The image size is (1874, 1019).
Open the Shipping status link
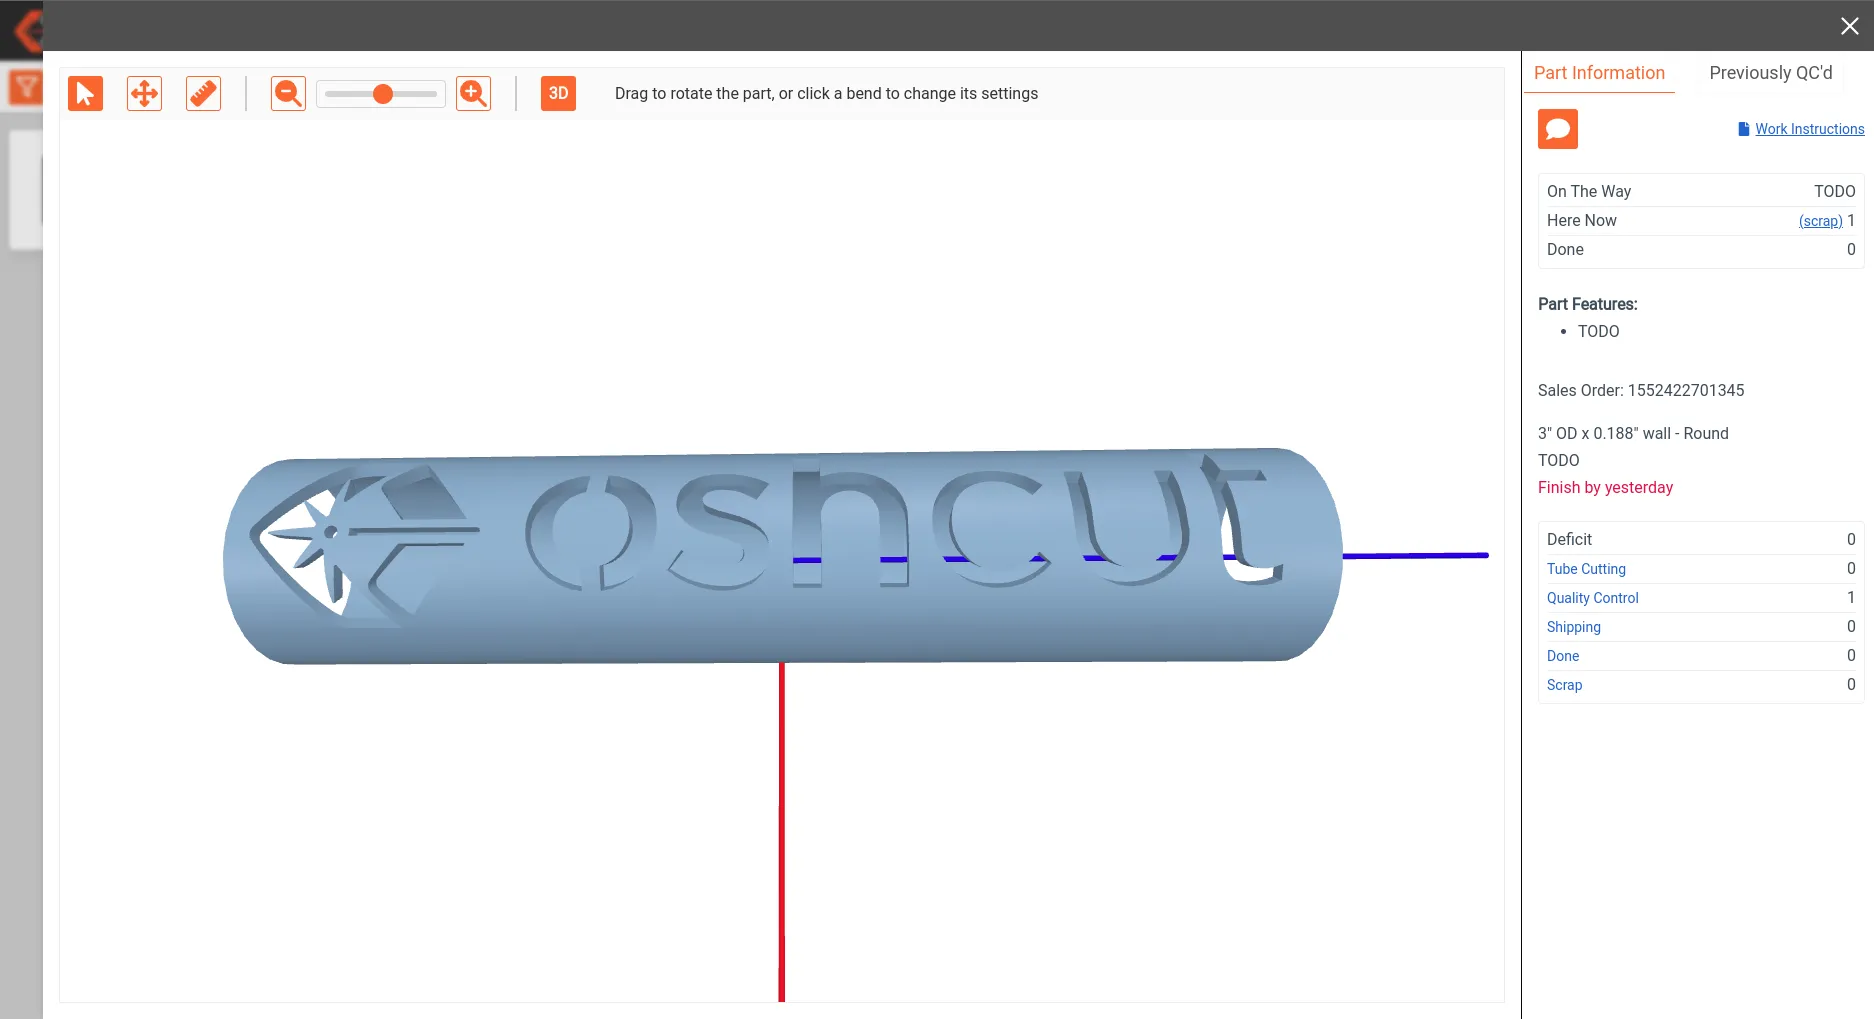(x=1573, y=627)
